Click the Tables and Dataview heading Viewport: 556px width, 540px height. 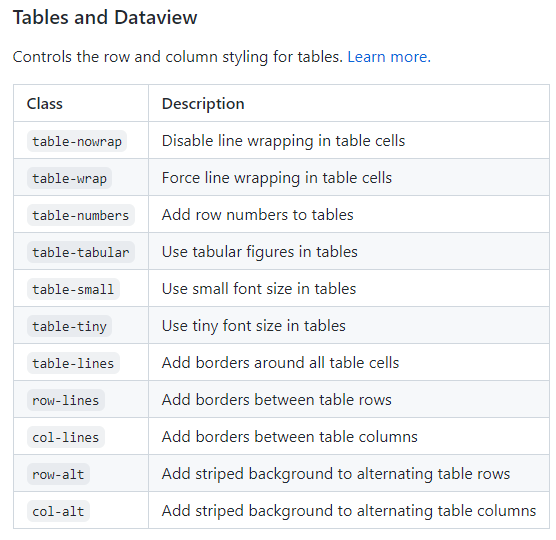(105, 17)
